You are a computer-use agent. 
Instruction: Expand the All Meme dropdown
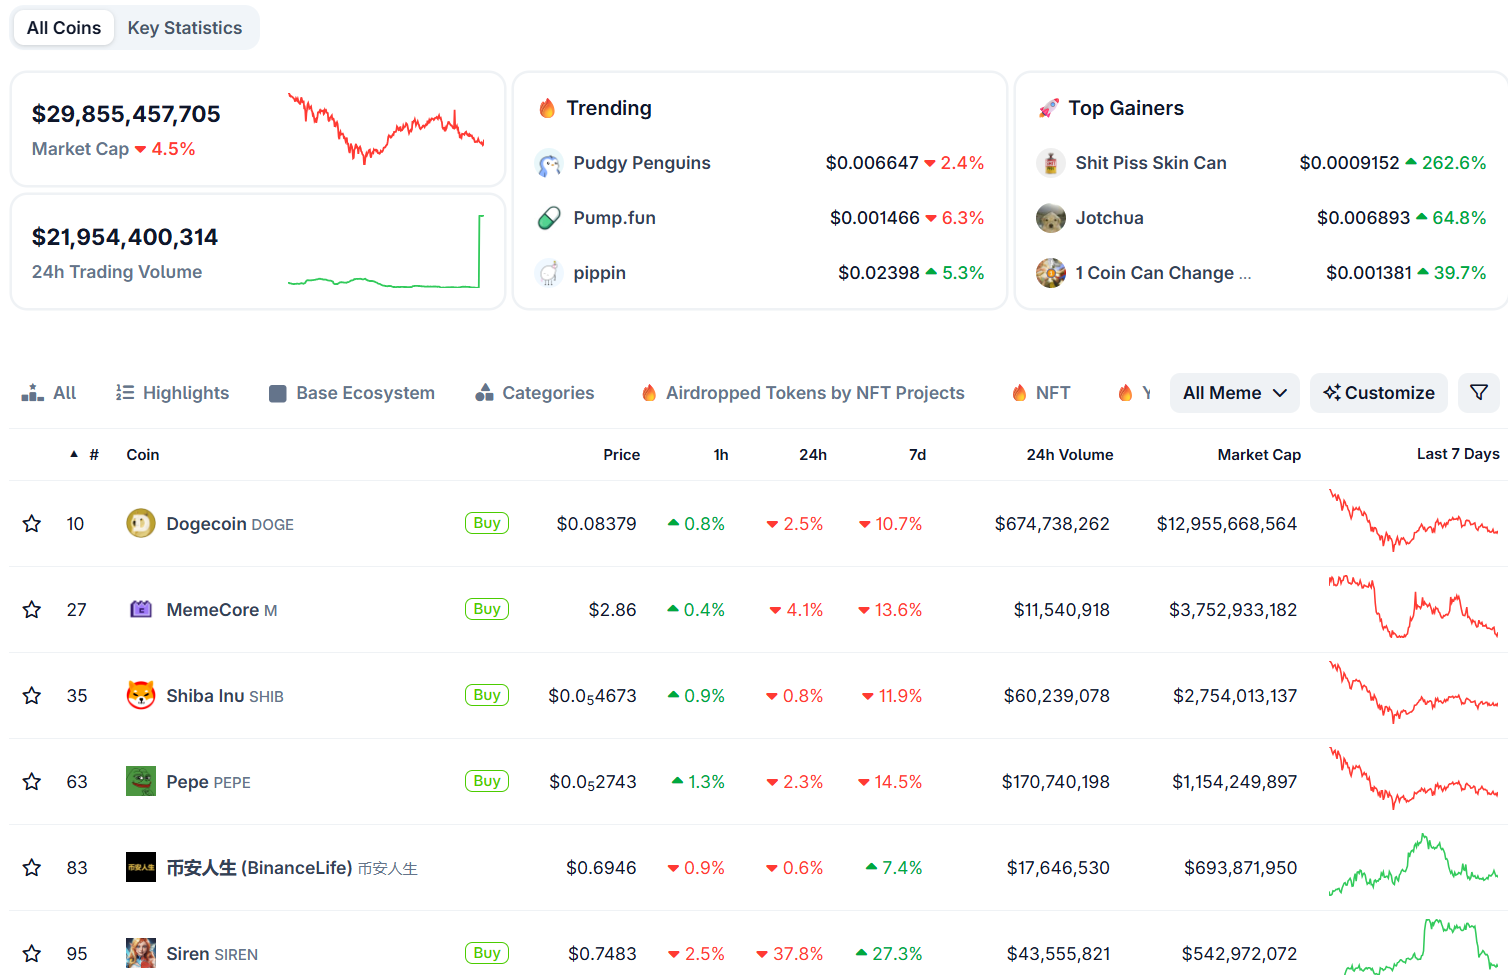pyautogui.click(x=1235, y=393)
